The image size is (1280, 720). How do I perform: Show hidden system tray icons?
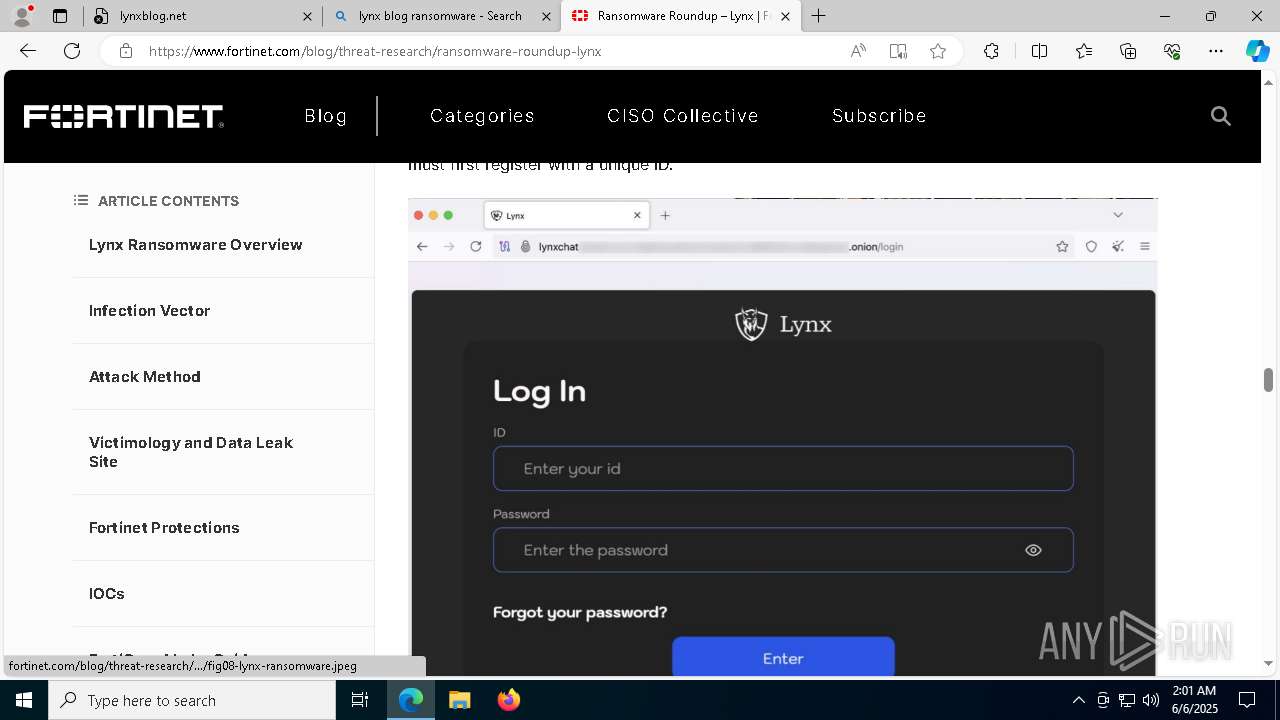click(1078, 700)
